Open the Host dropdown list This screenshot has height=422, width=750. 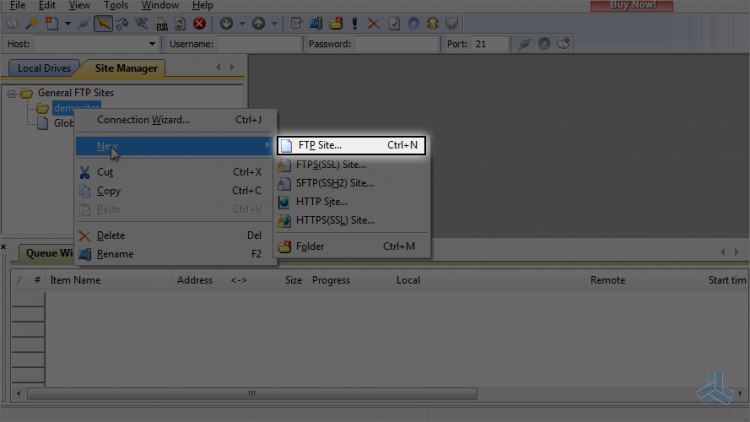pyautogui.click(x=152, y=44)
